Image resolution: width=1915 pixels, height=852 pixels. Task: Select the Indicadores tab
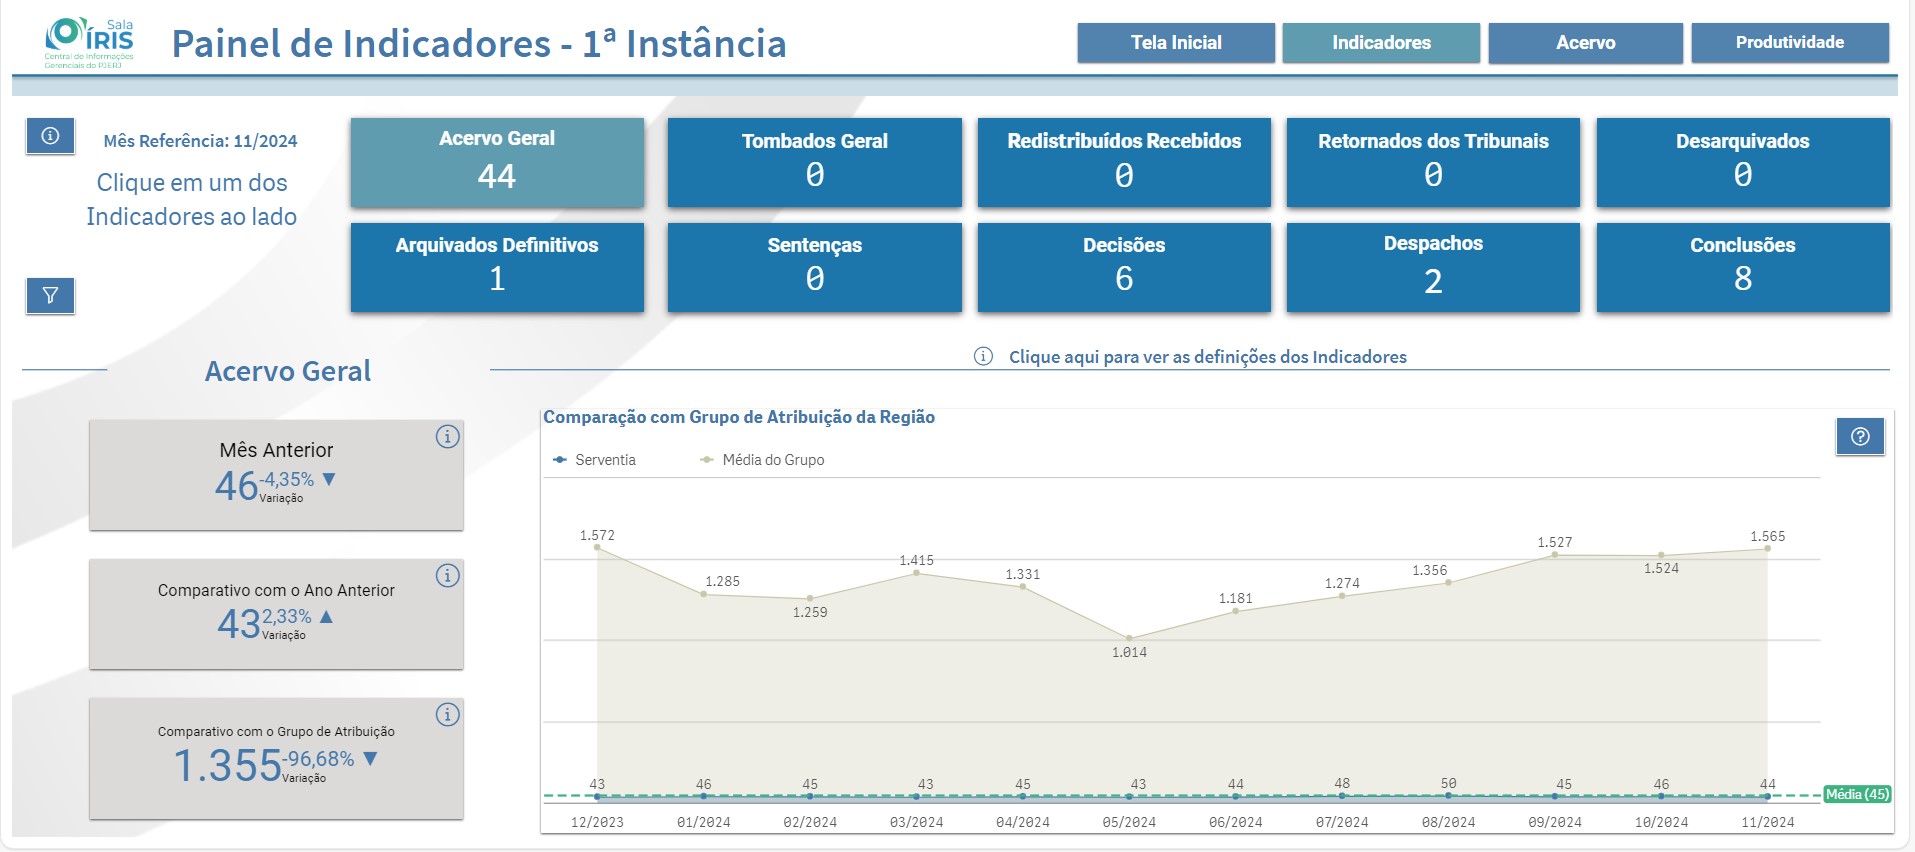pyautogui.click(x=1381, y=43)
